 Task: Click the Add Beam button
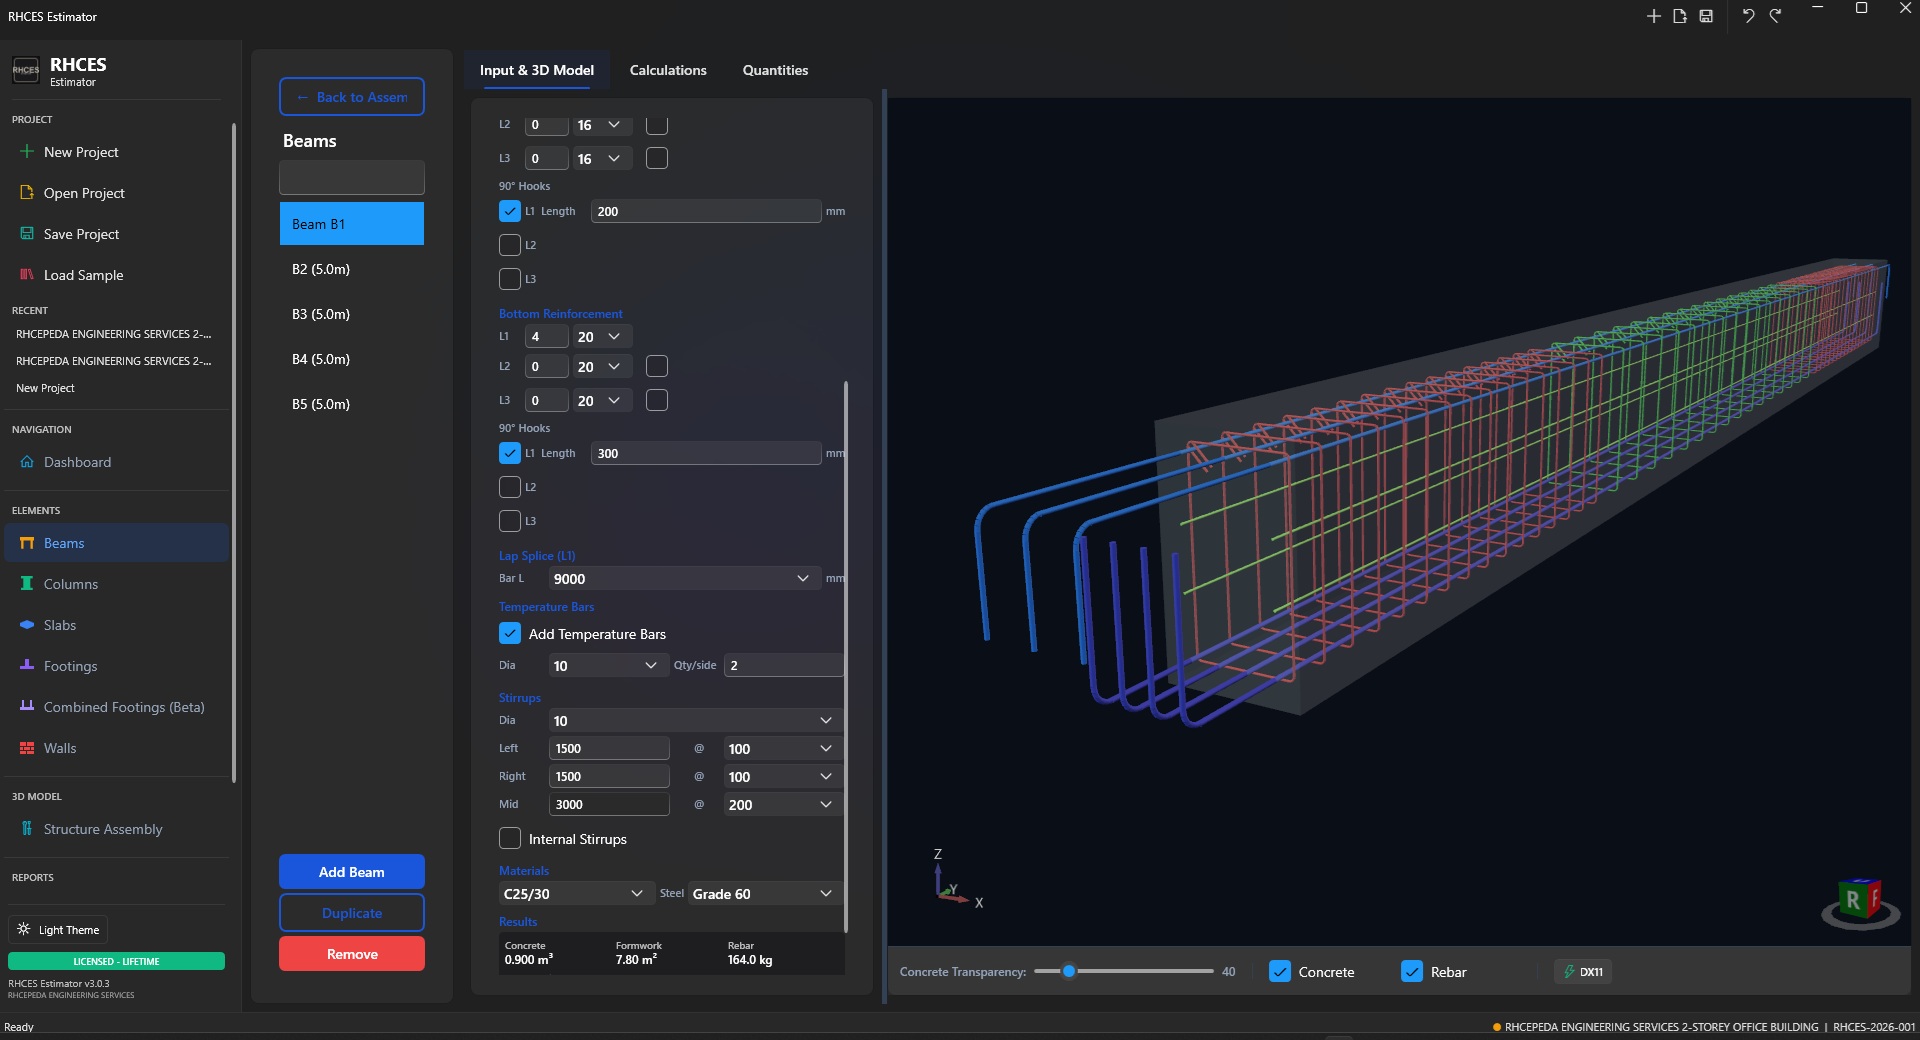352,872
